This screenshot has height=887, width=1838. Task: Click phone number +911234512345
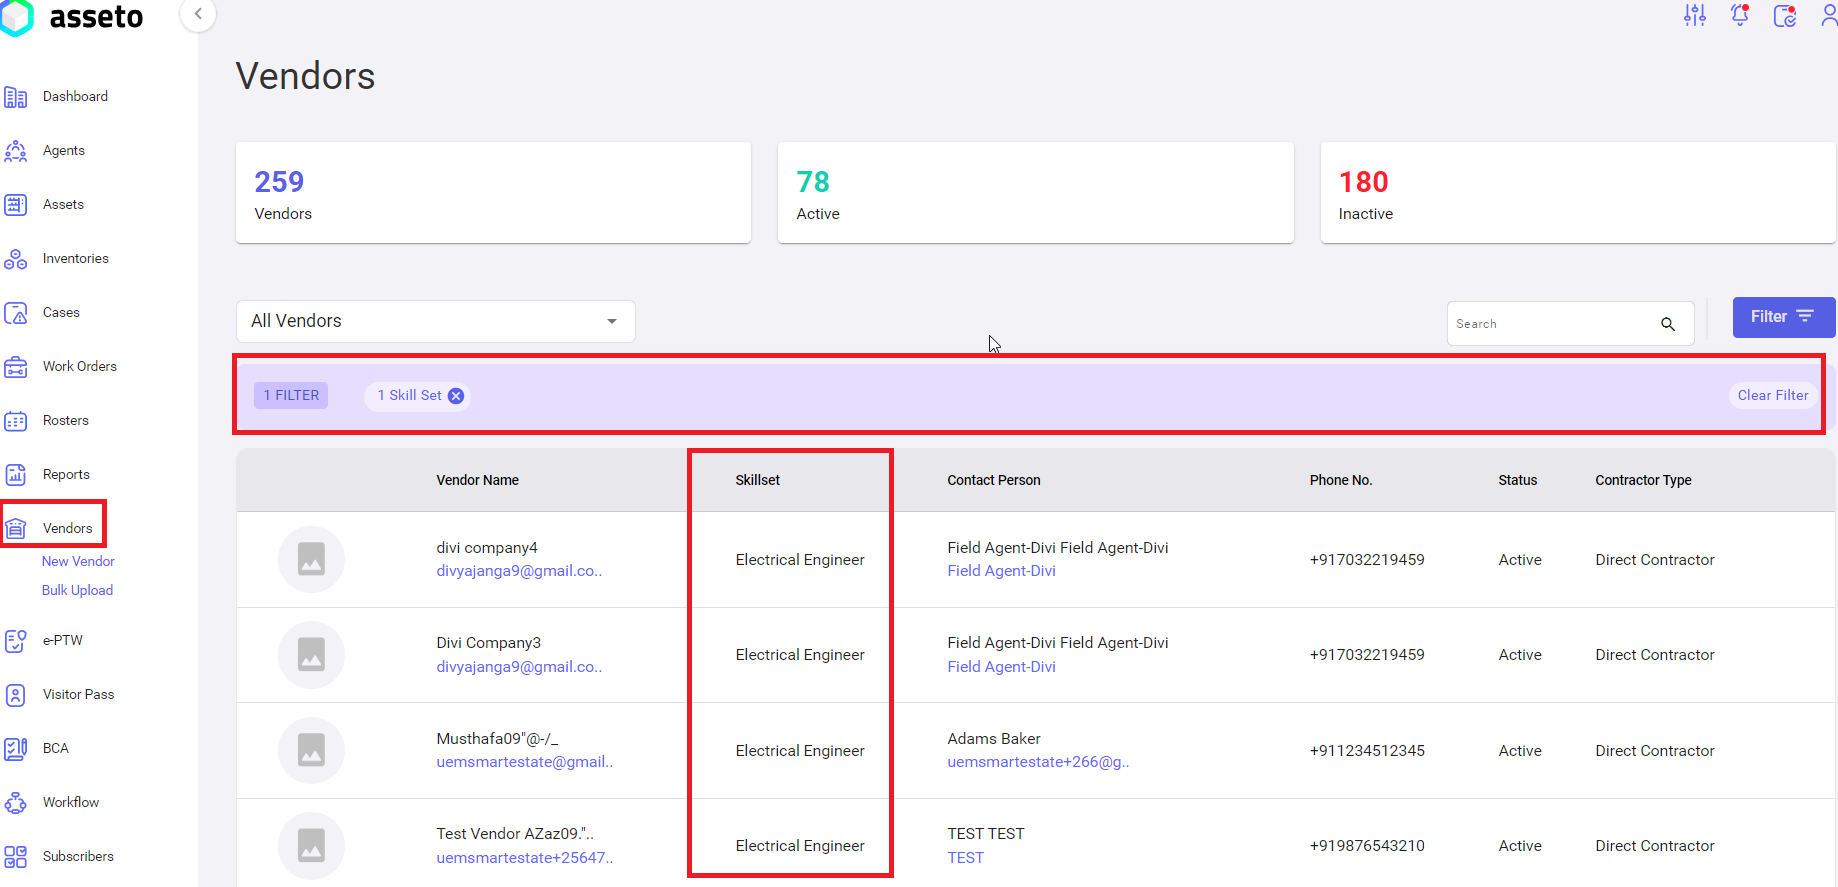(x=1367, y=751)
